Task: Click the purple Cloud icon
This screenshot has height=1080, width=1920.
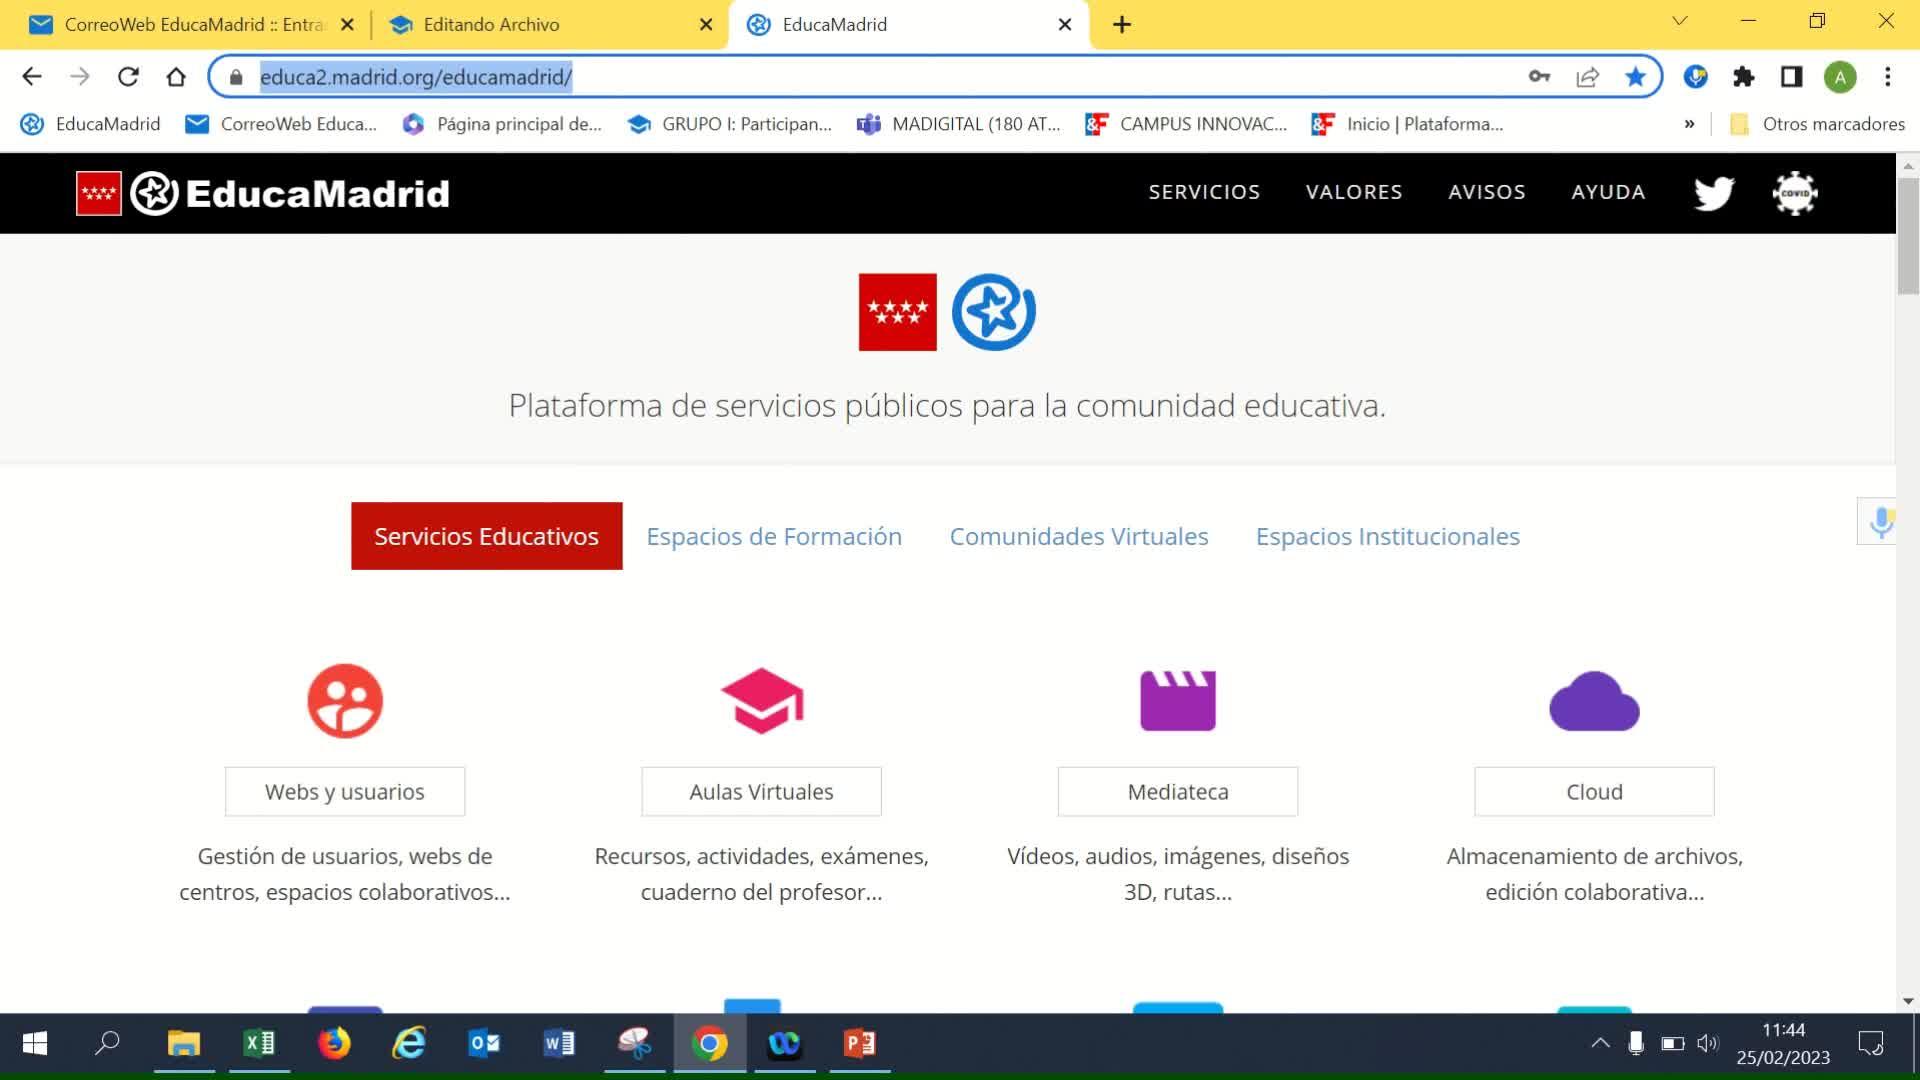Action: pyautogui.click(x=1594, y=701)
